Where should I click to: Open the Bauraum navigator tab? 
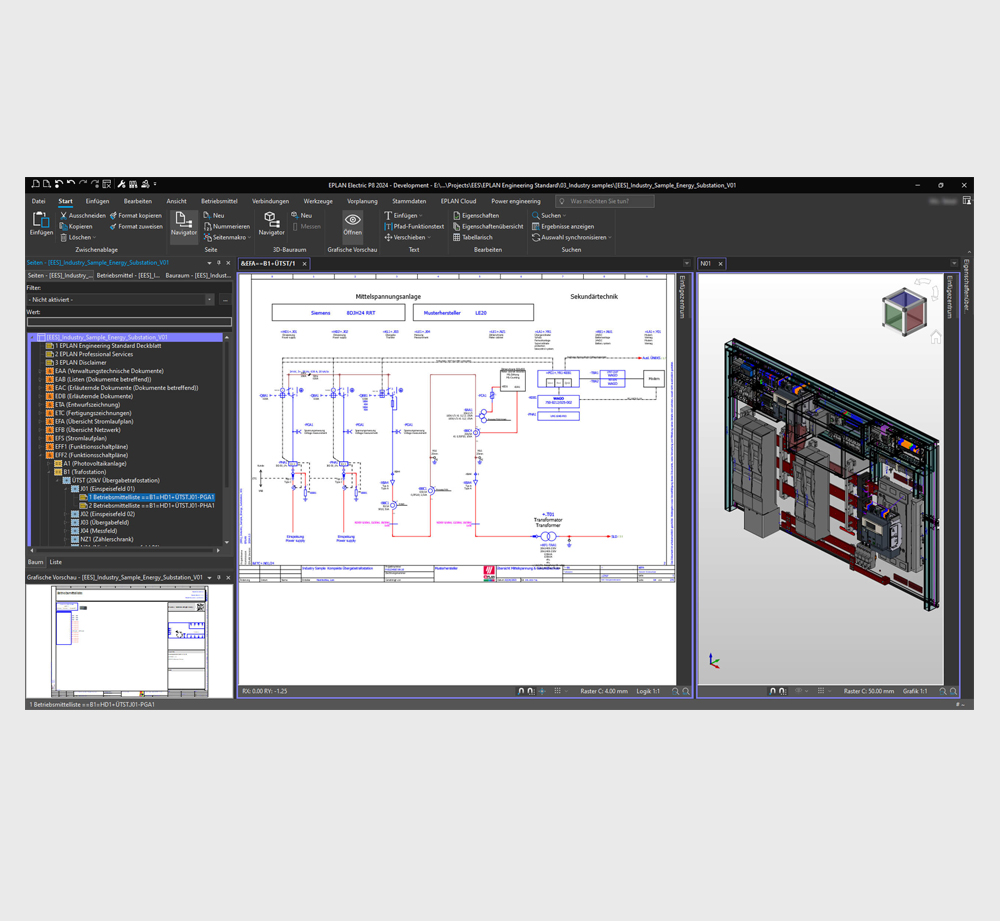click(198, 276)
